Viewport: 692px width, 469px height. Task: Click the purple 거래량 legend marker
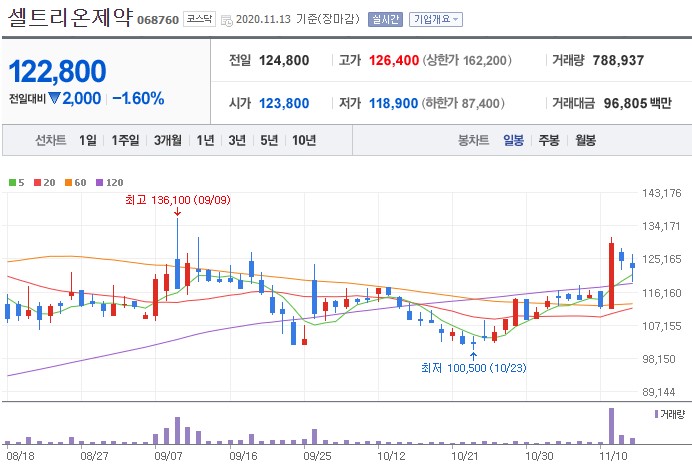656,414
